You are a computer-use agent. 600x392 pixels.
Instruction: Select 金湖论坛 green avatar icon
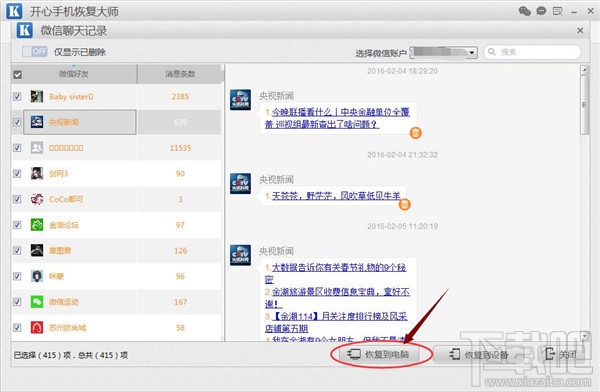(37, 225)
